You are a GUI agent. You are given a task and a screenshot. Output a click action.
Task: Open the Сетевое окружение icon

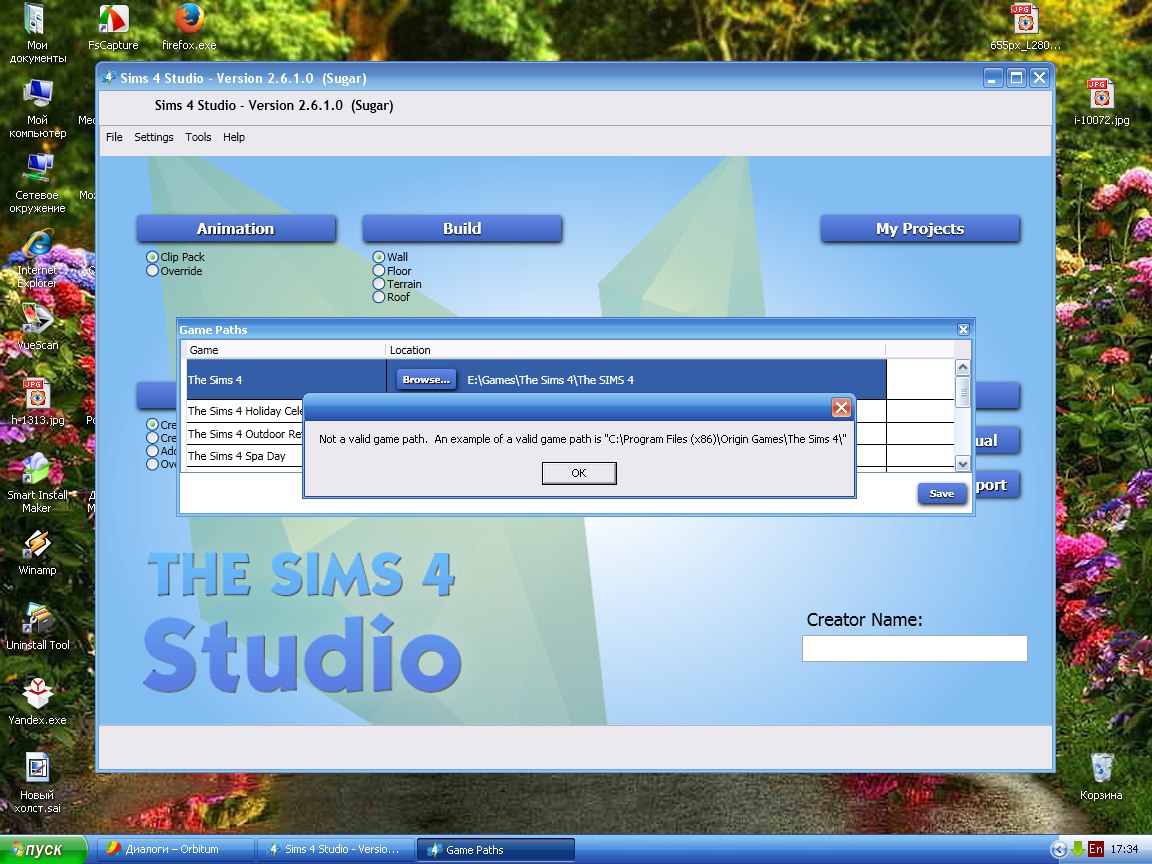coord(37,183)
